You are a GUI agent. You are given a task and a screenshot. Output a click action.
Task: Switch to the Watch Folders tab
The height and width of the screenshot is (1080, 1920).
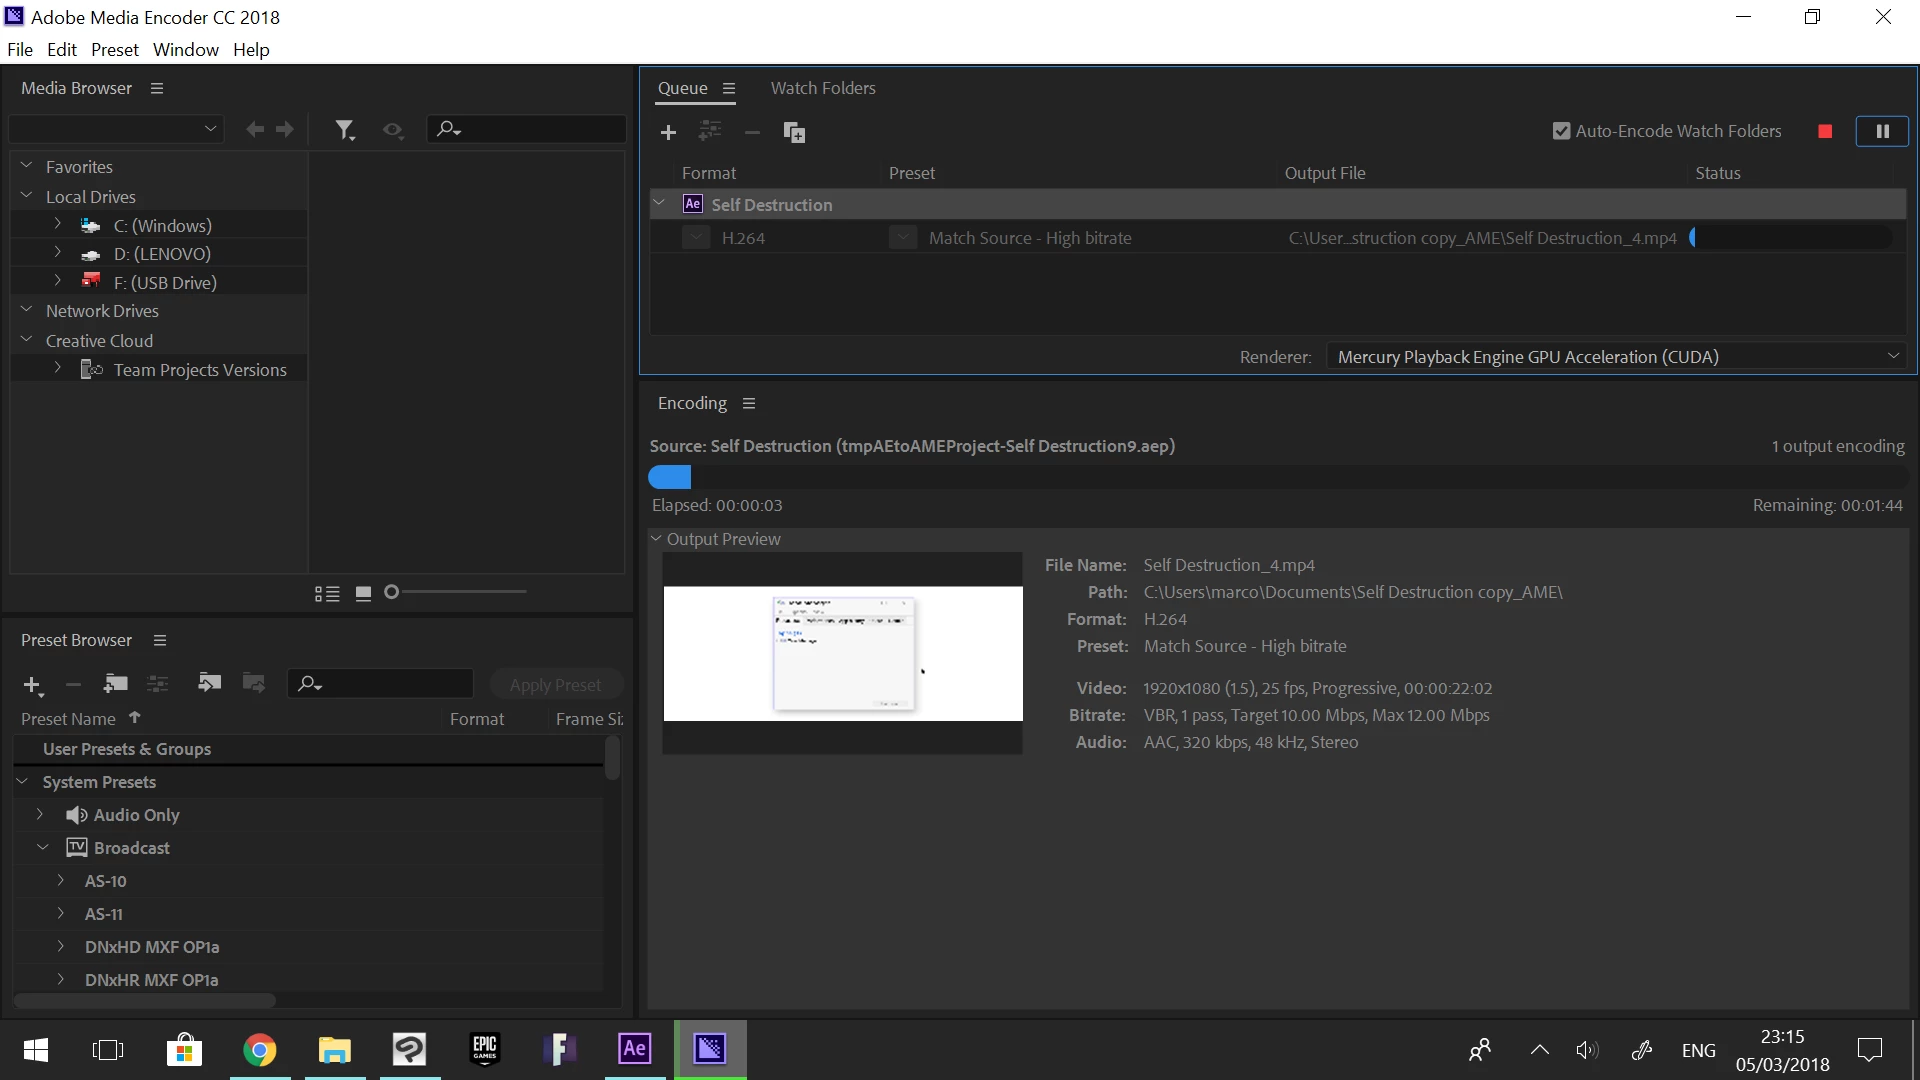click(x=822, y=88)
